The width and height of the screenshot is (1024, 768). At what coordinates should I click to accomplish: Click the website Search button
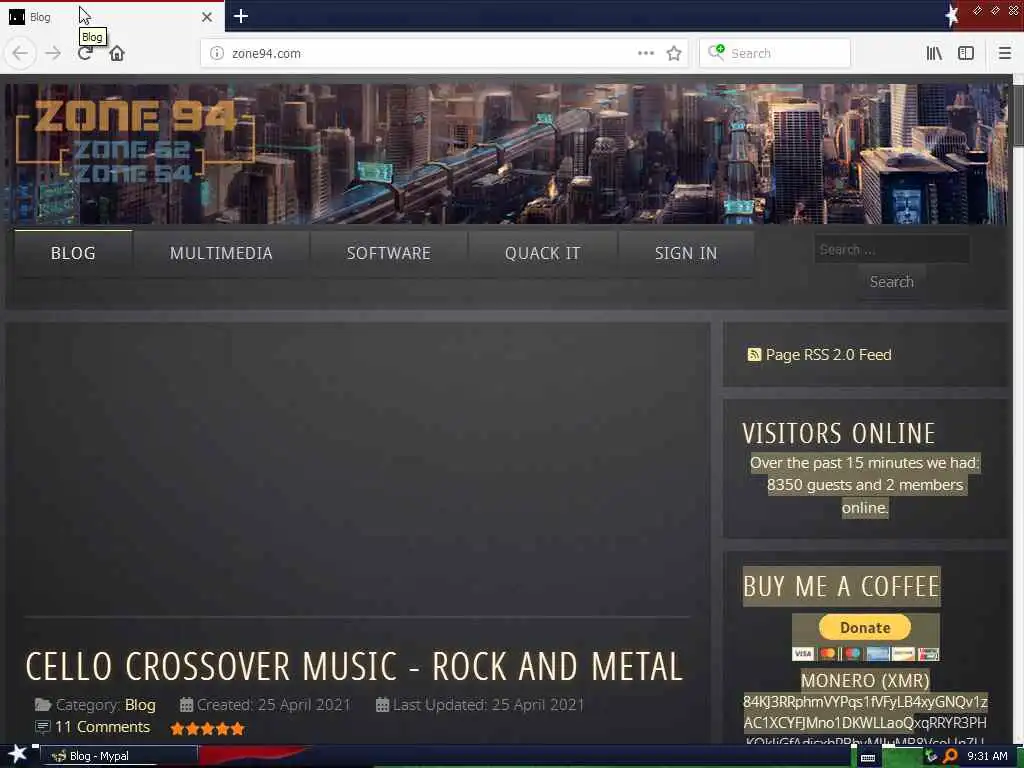pos(891,281)
